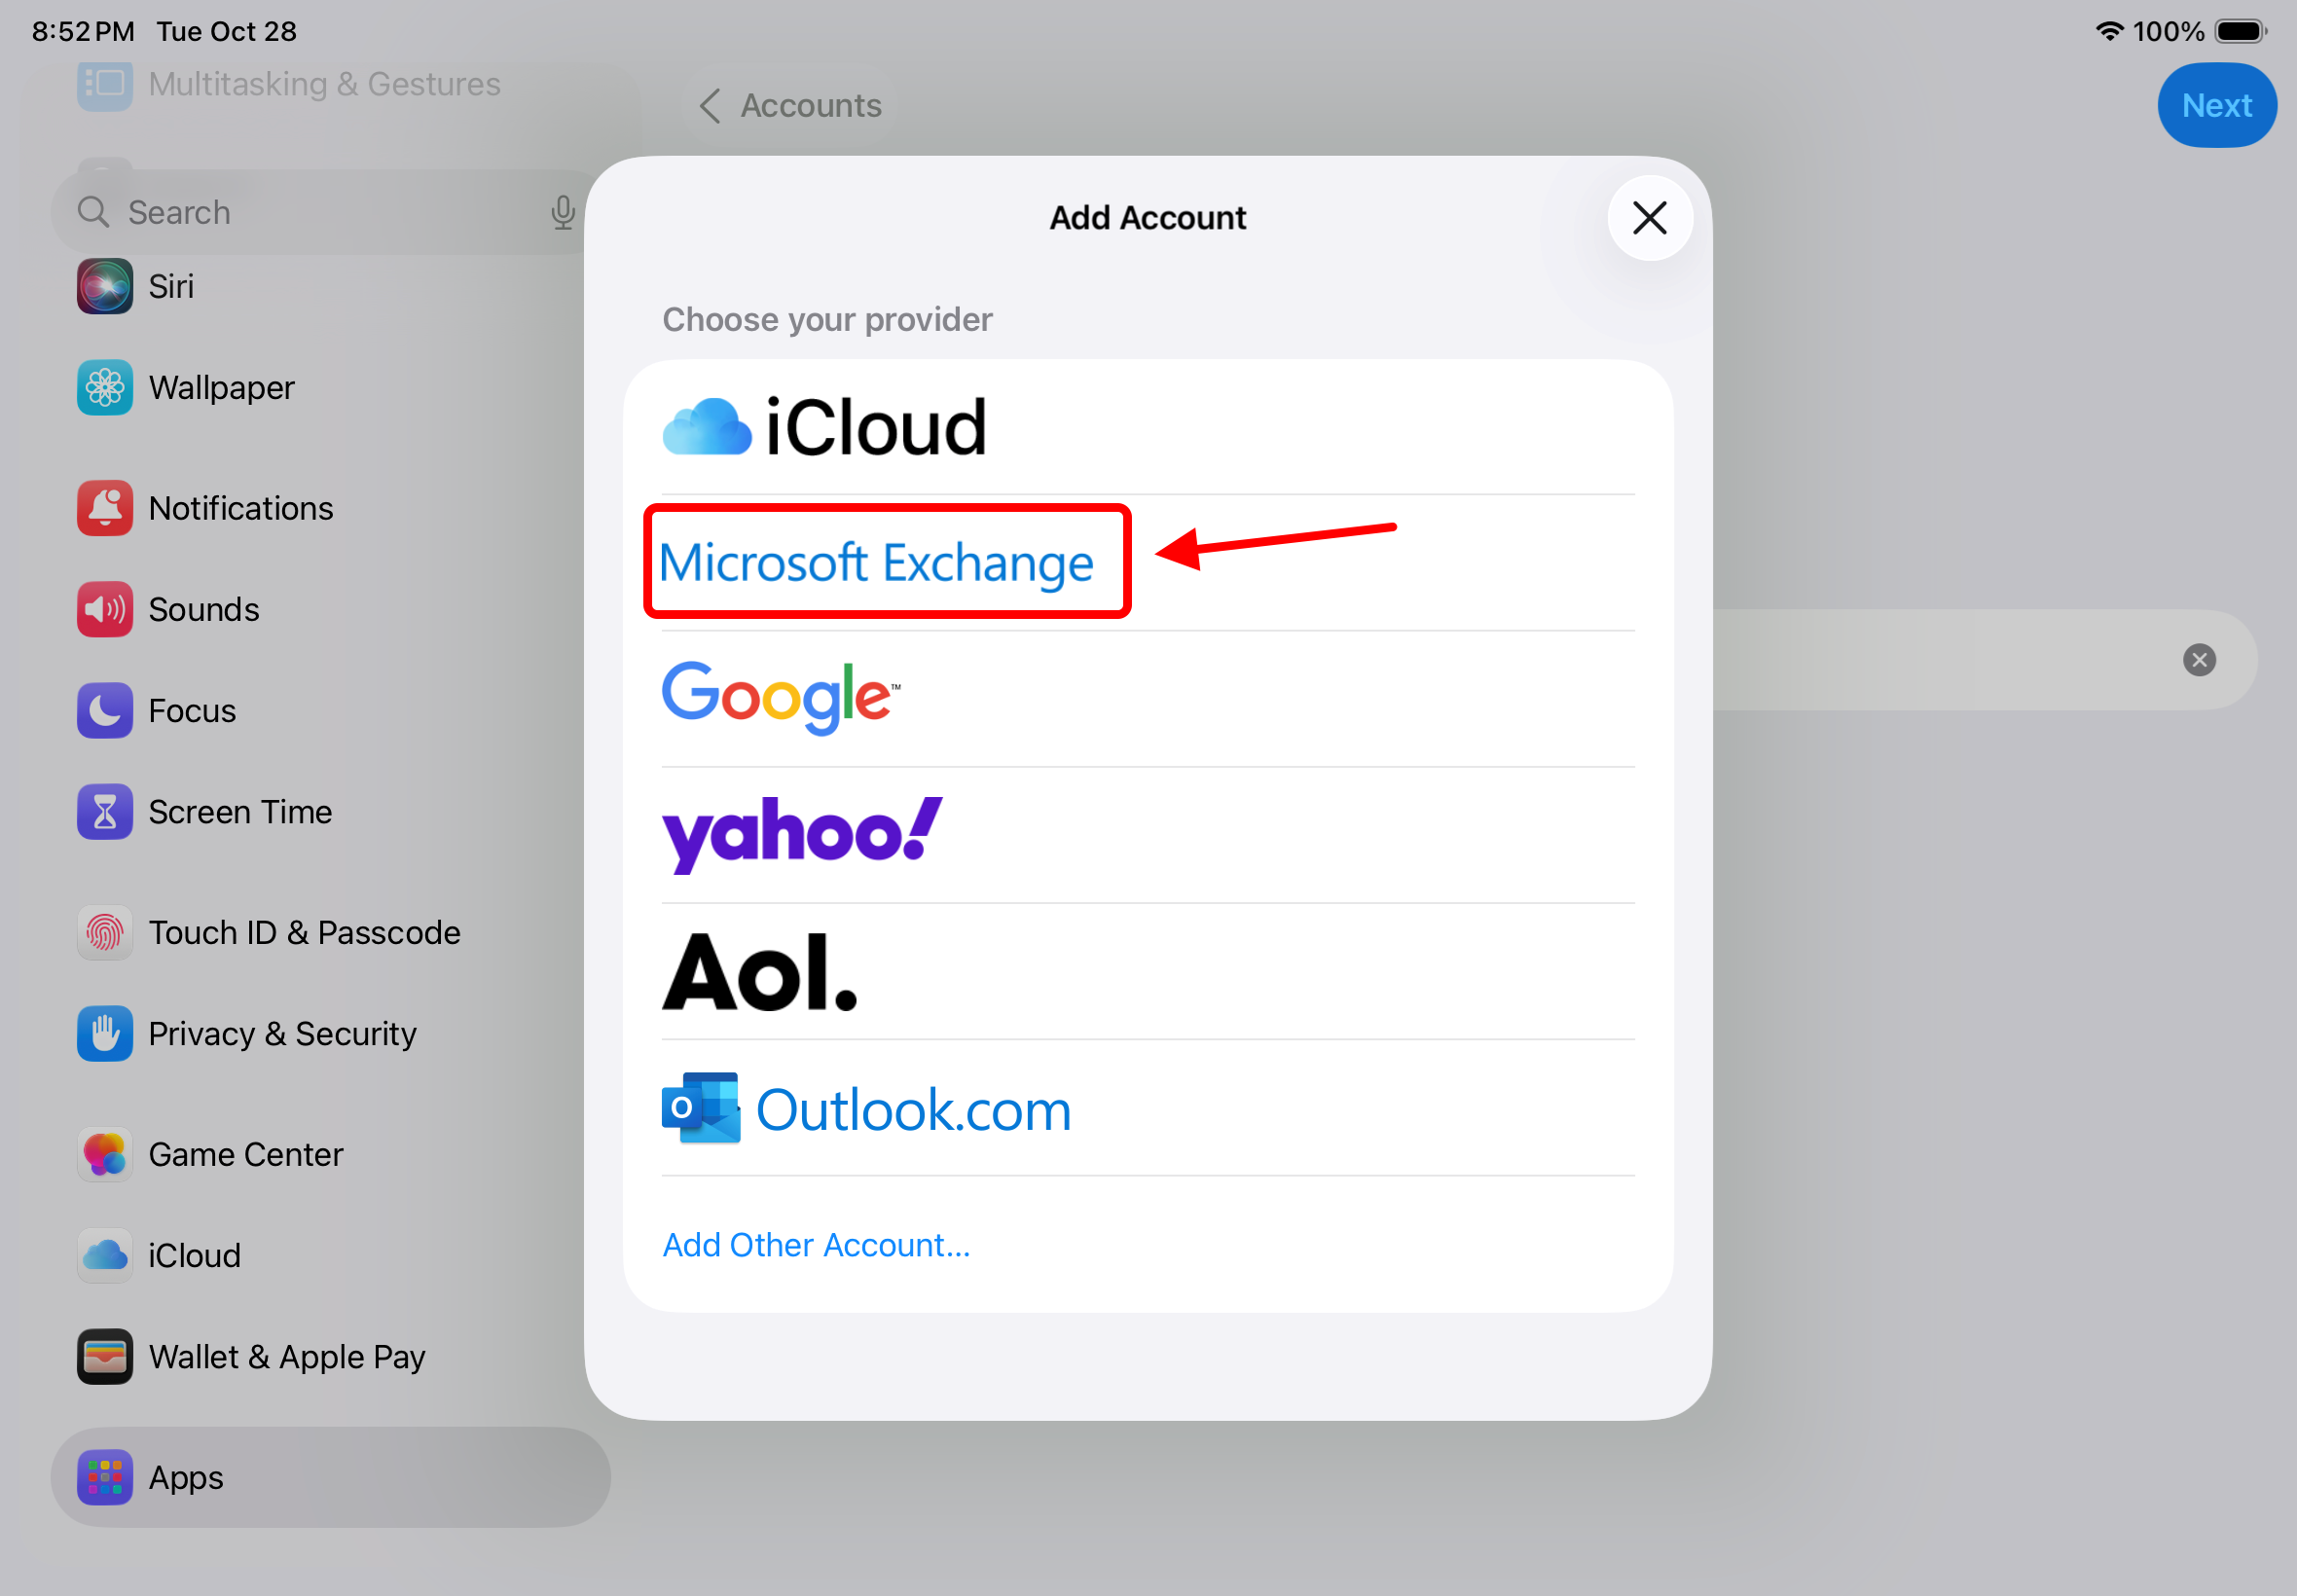Image resolution: width=2297 pixels, height=1596 pixels.
Task: Click Touch ID & Passcode fingerprint icon
Action: click(x=104, y=932)
